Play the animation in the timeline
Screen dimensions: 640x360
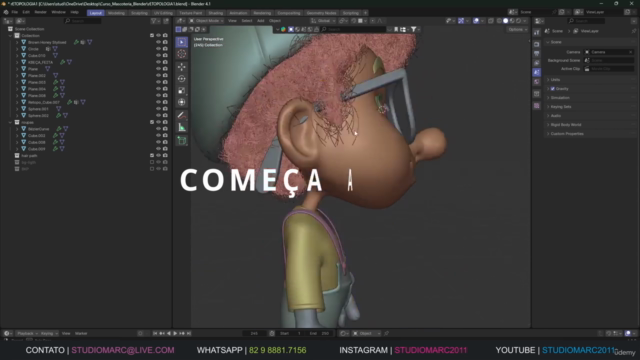click(x=175, y=333)
